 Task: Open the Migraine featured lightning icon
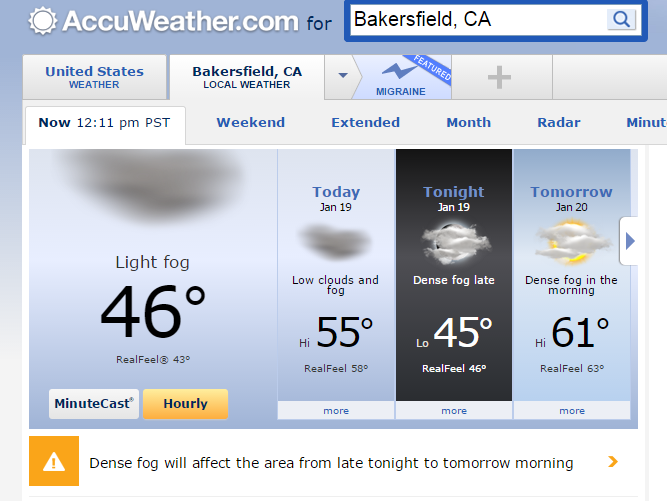coord(400,72)
